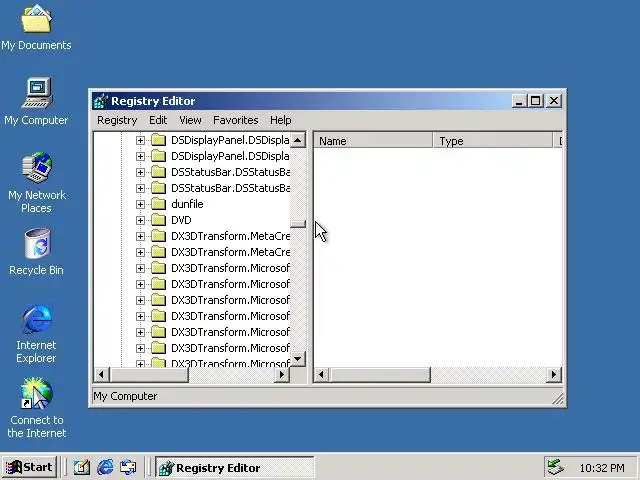Click the Show Desktop quick launch icon
The height and width of the screenshot is (480, 640).
click(x=82, y=467)
